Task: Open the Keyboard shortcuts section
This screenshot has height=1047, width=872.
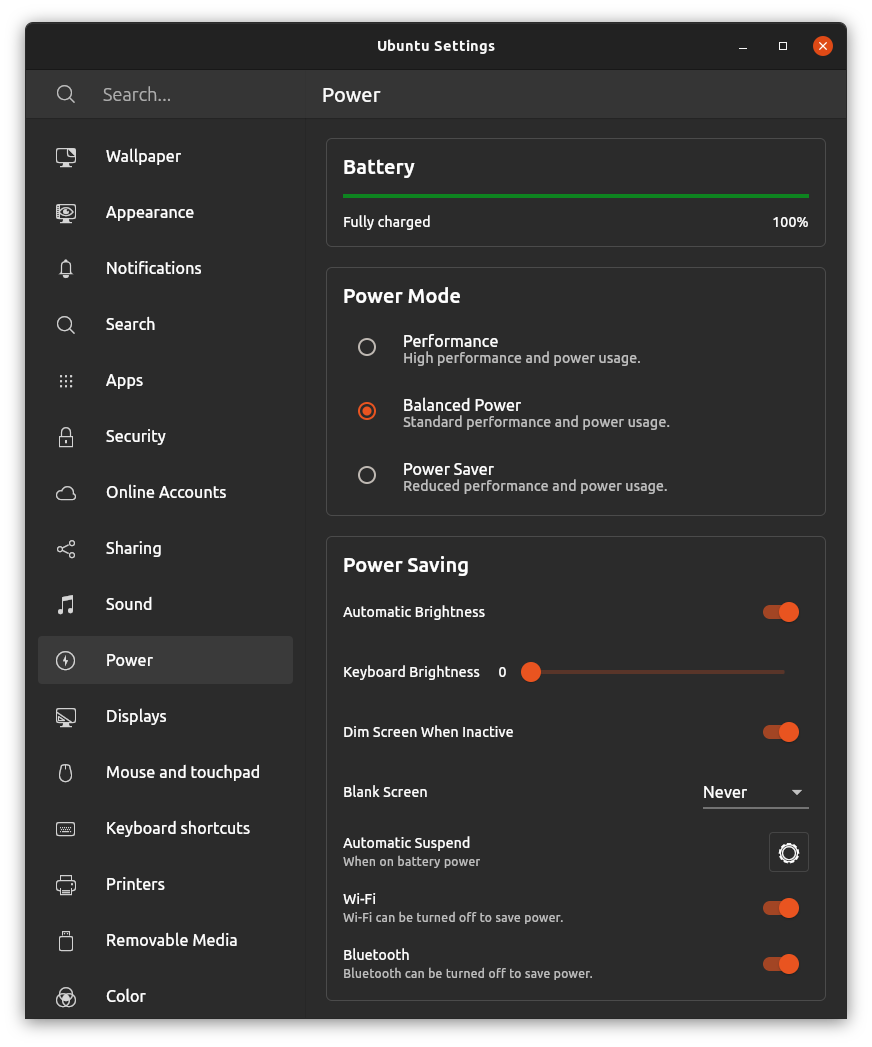Action: (x=166, y=829)
